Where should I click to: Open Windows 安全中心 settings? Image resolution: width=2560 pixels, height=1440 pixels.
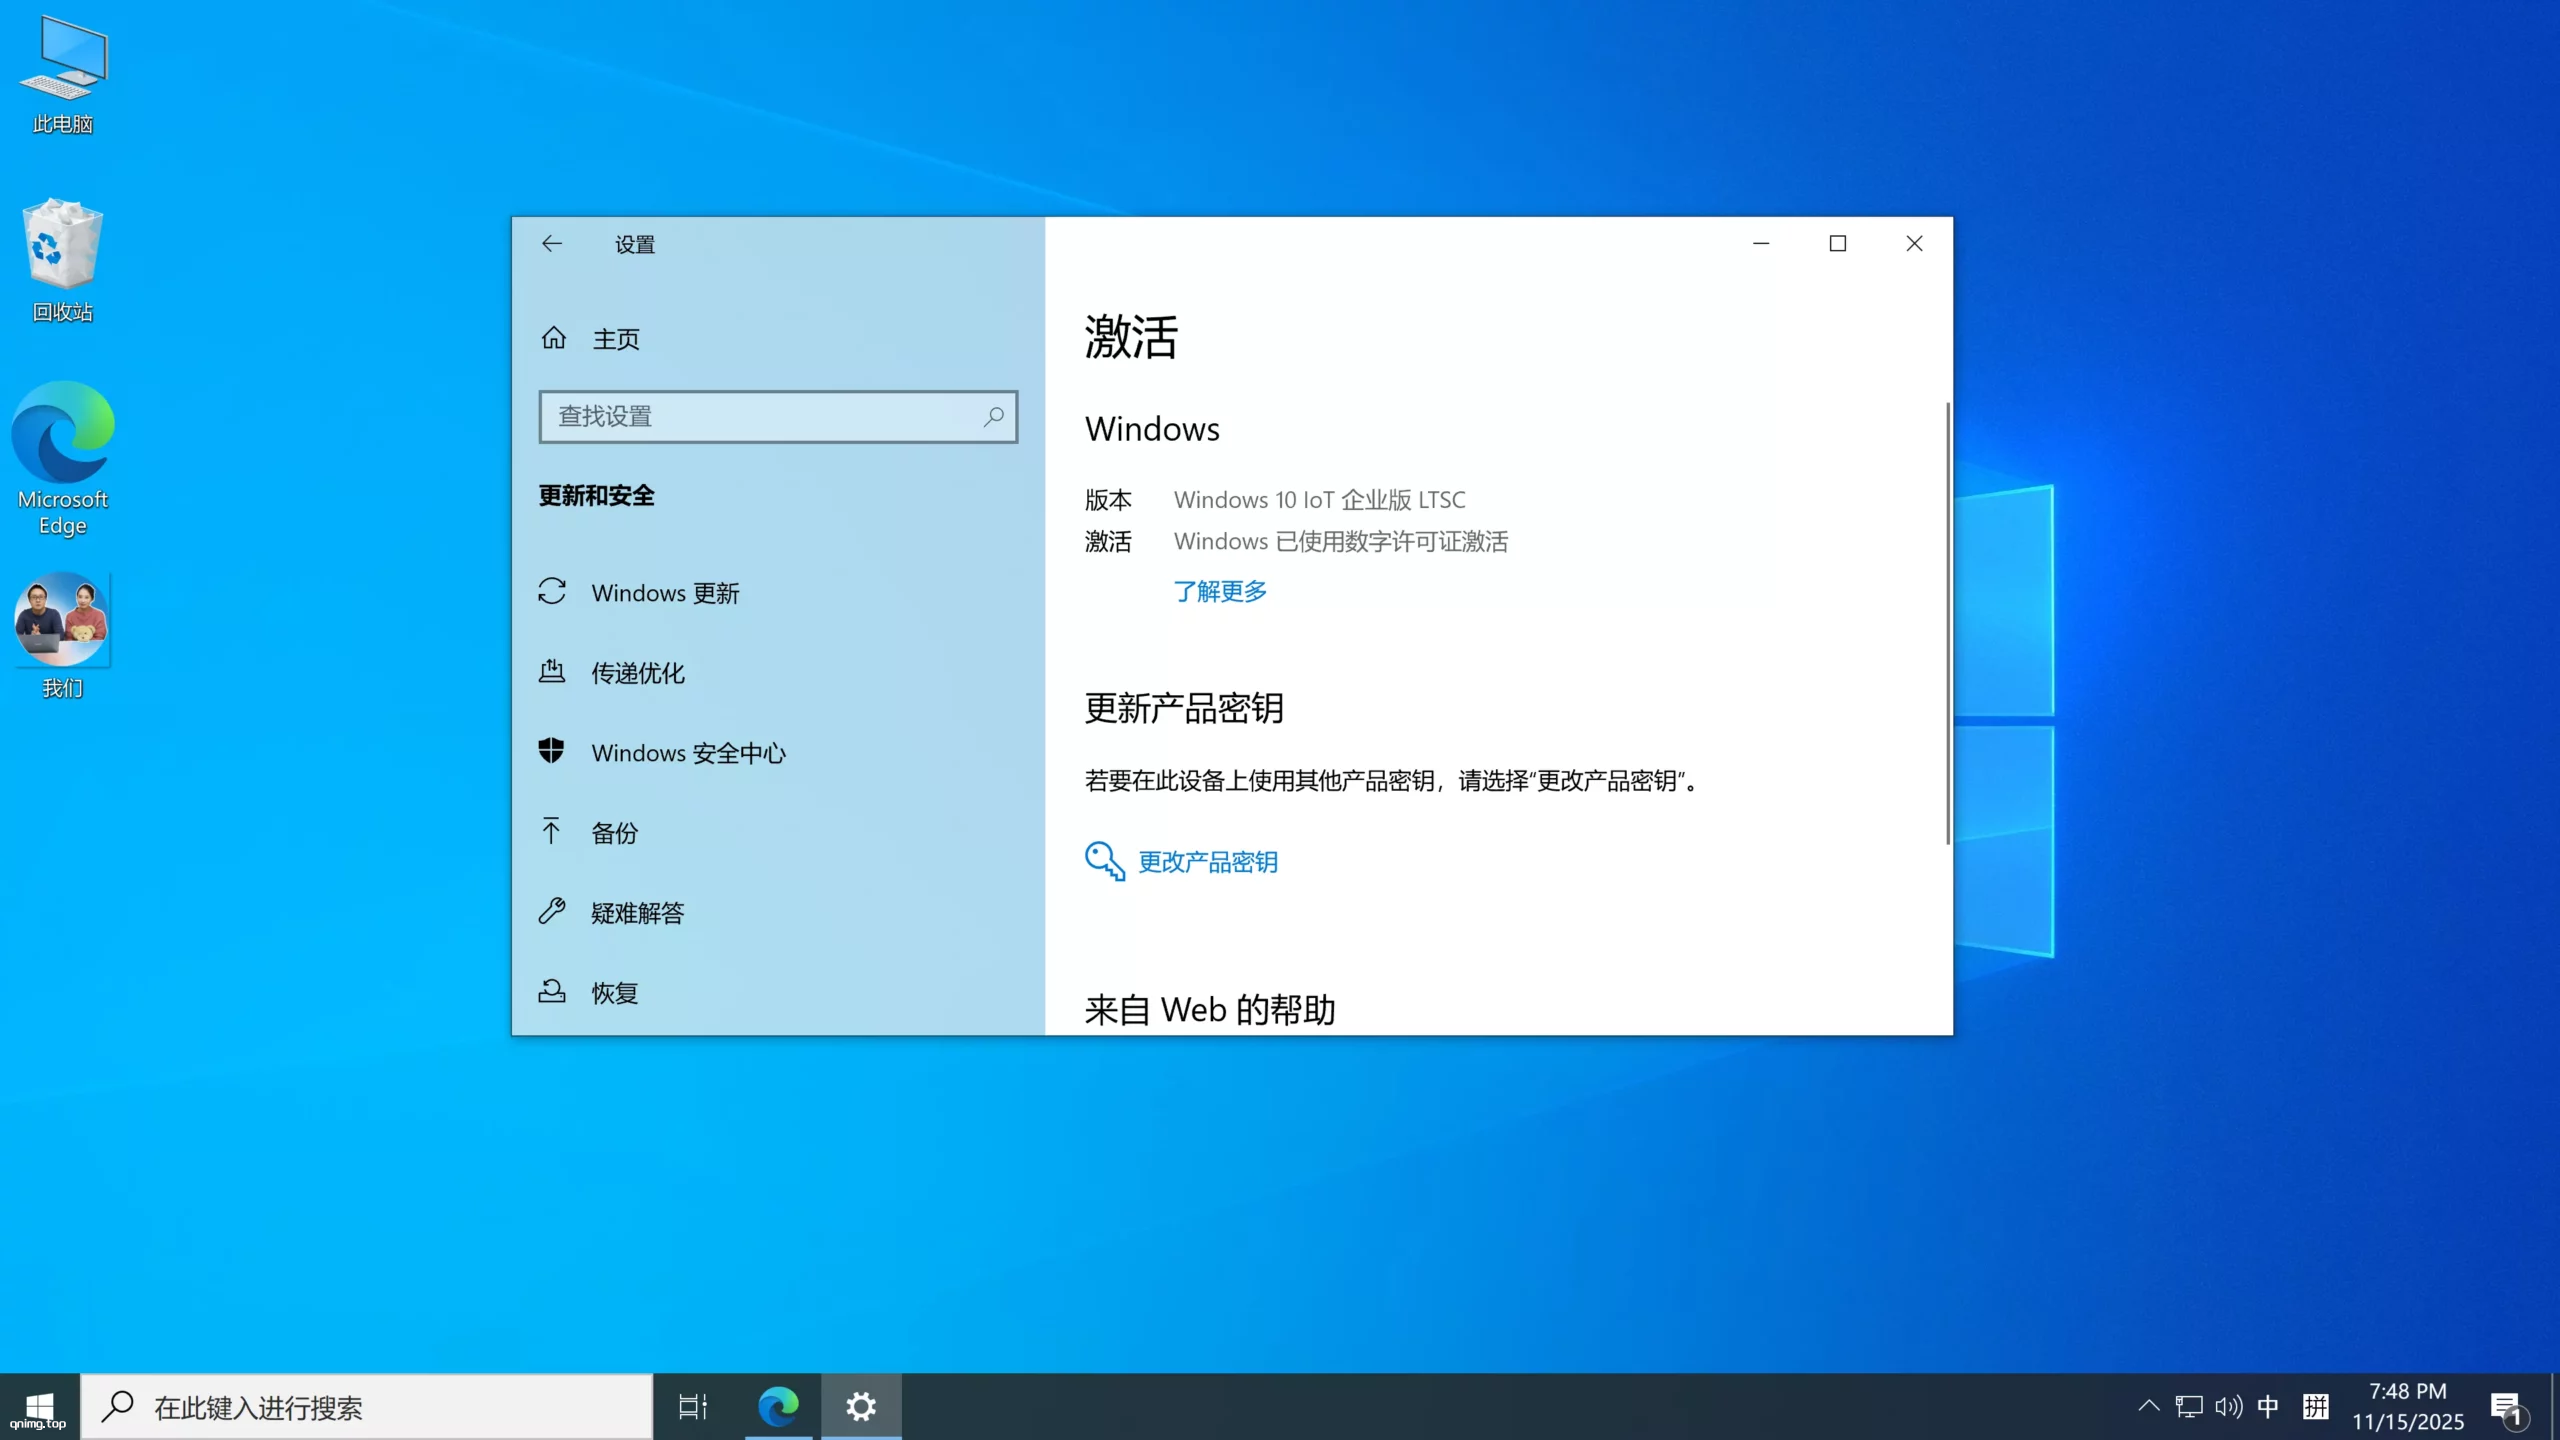tap(687, 752)
